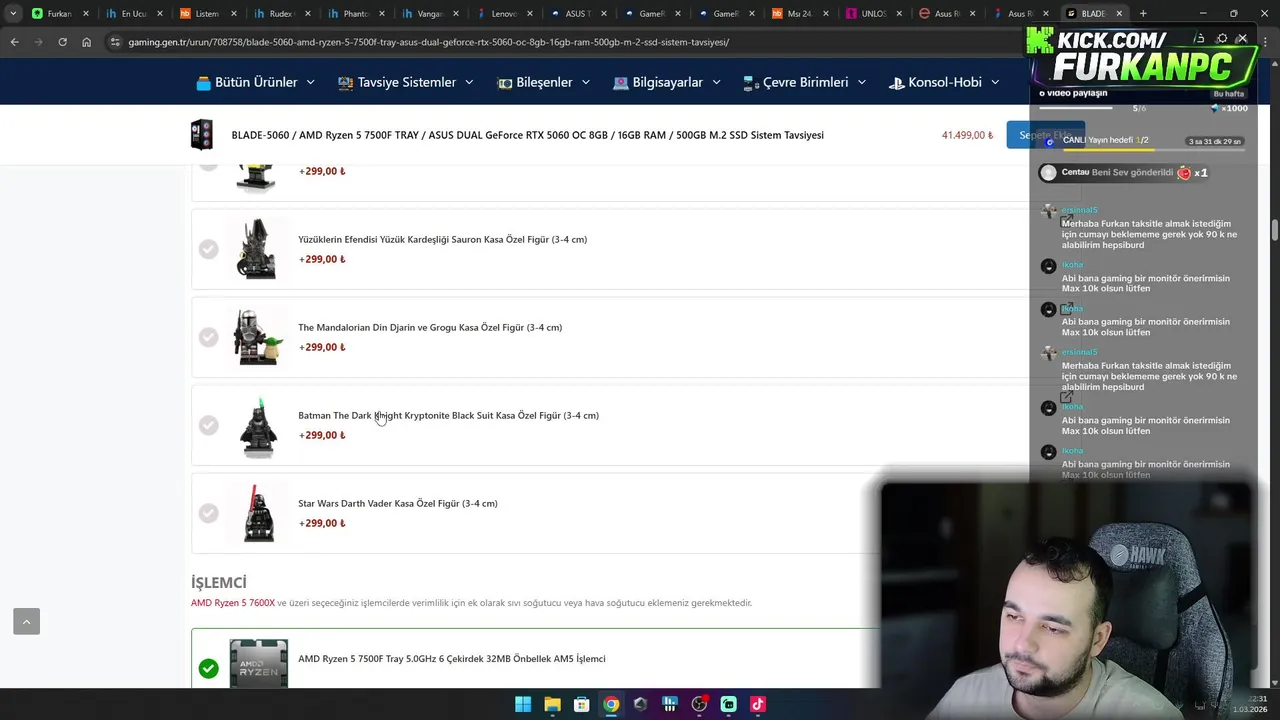Switch to the Rudex tab
This screenshot has height=720, width=1280.
(280, 14)
